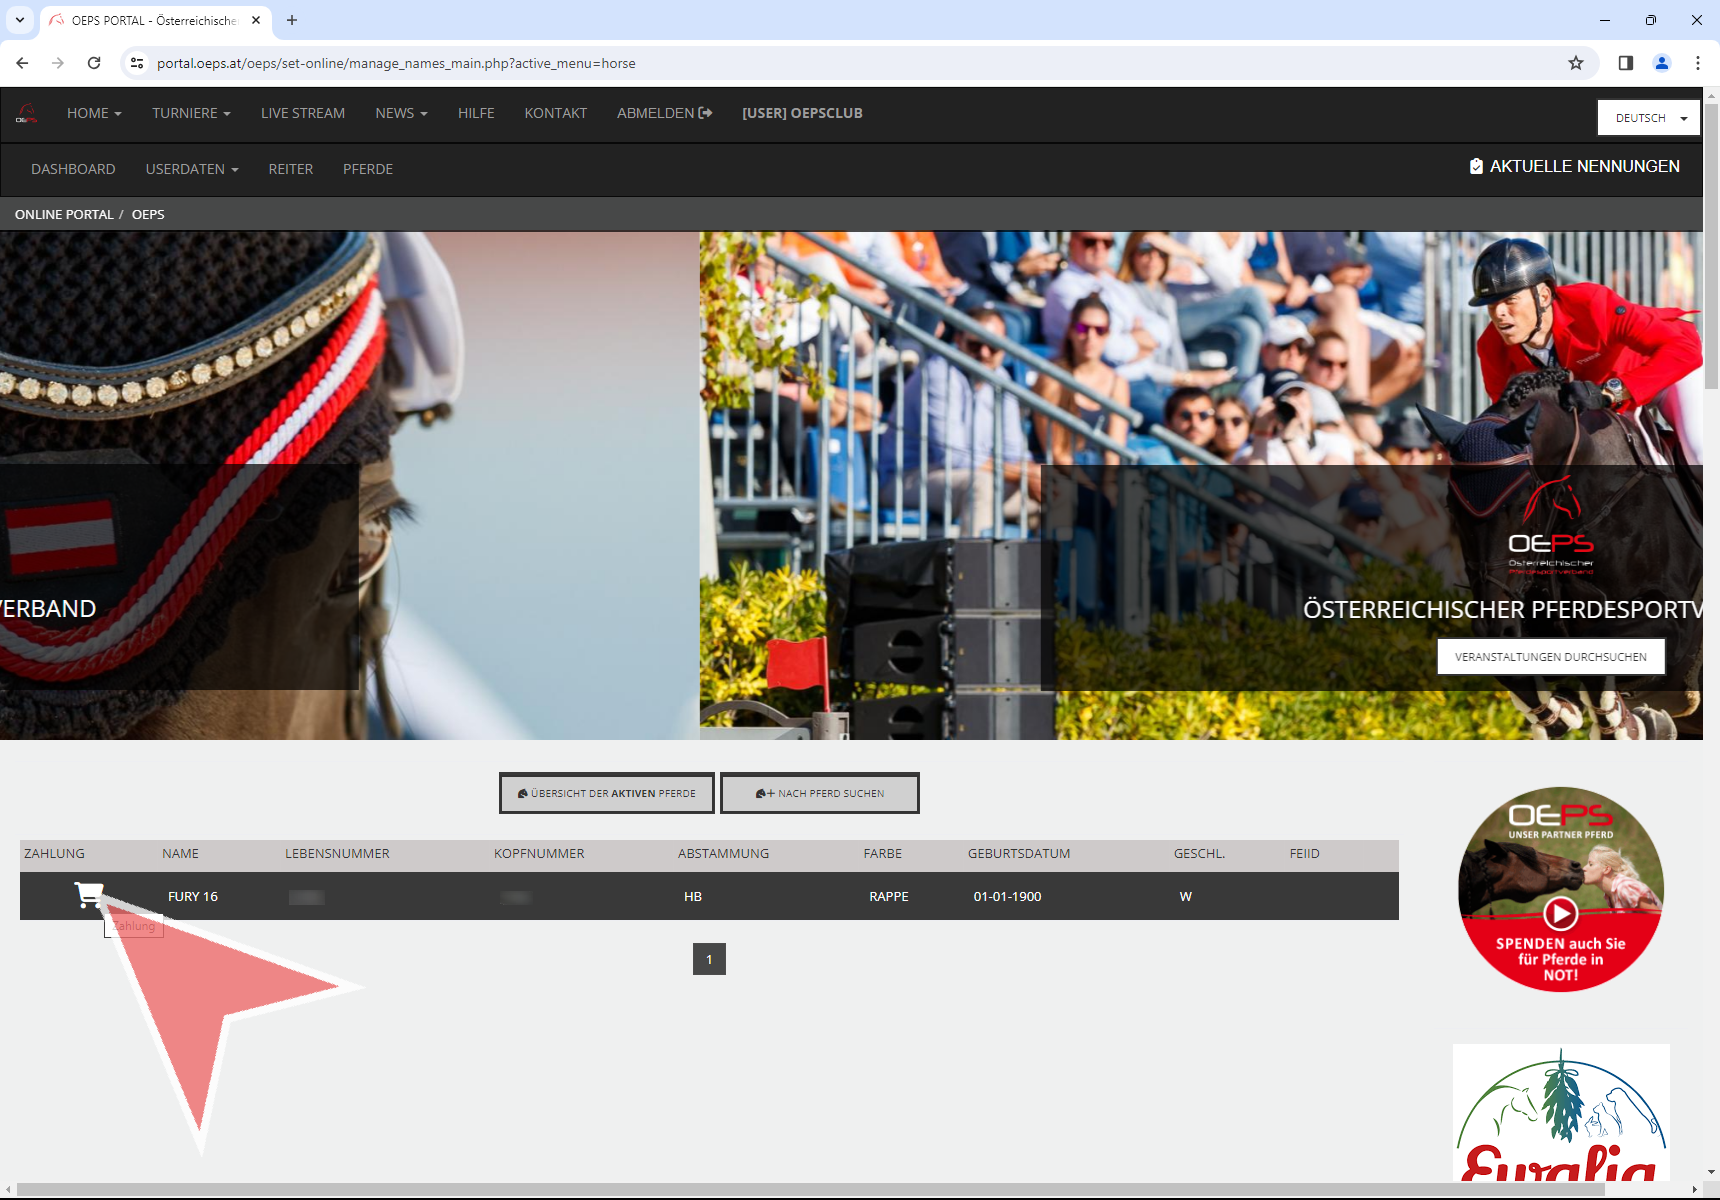
Task: Click the birth date 01-01-1900
Action: click(x=1008, y=896)
